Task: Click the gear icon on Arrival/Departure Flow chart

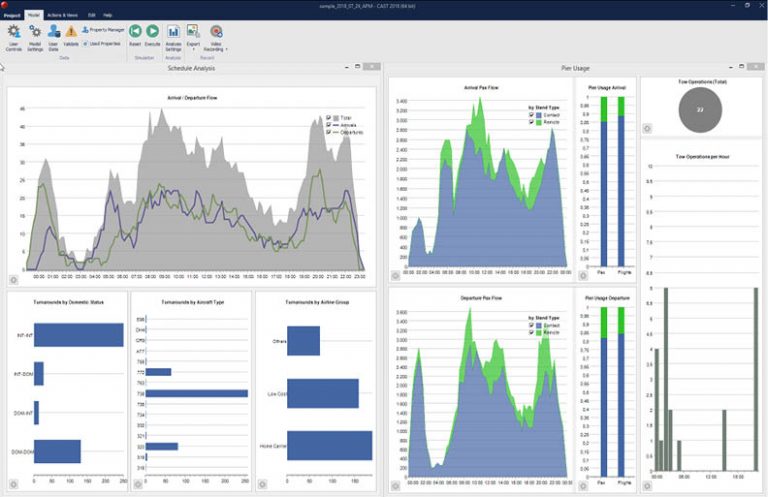Action: pos(14,280)
